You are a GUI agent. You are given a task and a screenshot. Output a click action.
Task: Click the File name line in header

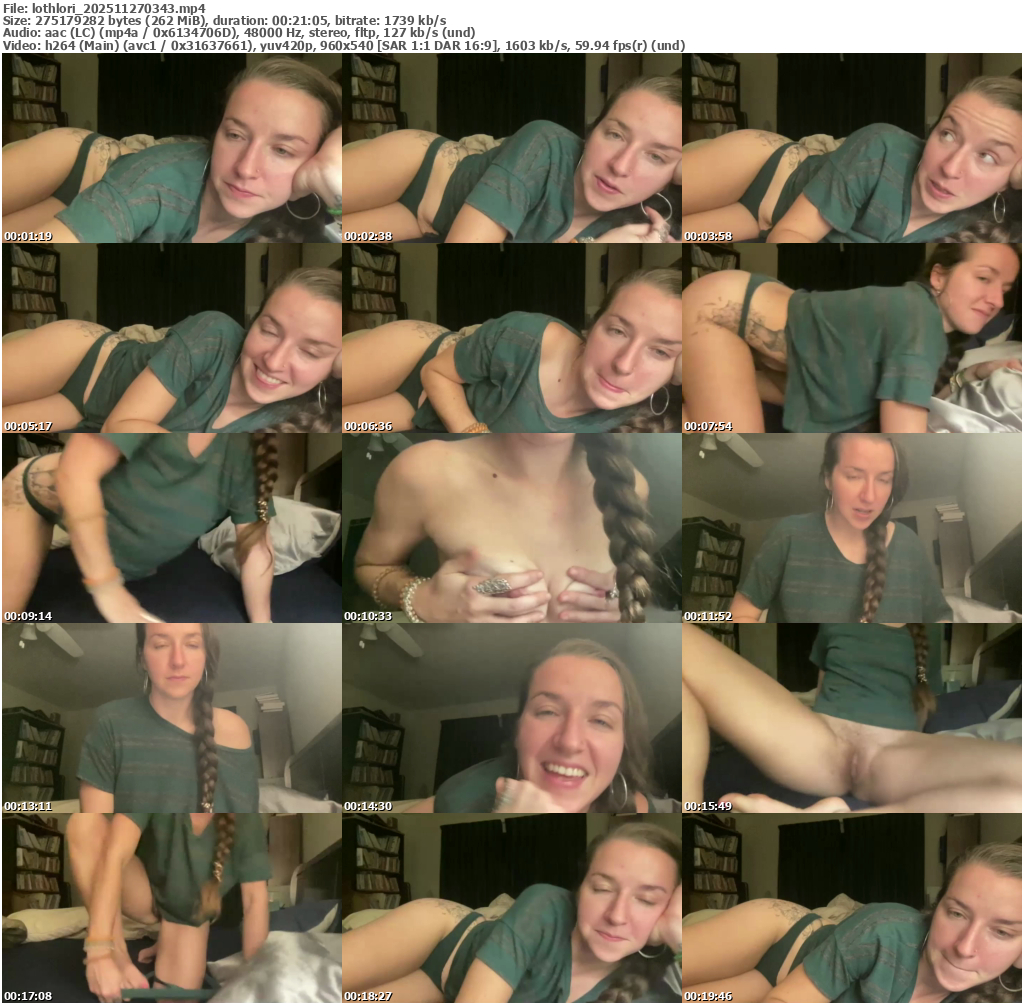click(105, 8)
